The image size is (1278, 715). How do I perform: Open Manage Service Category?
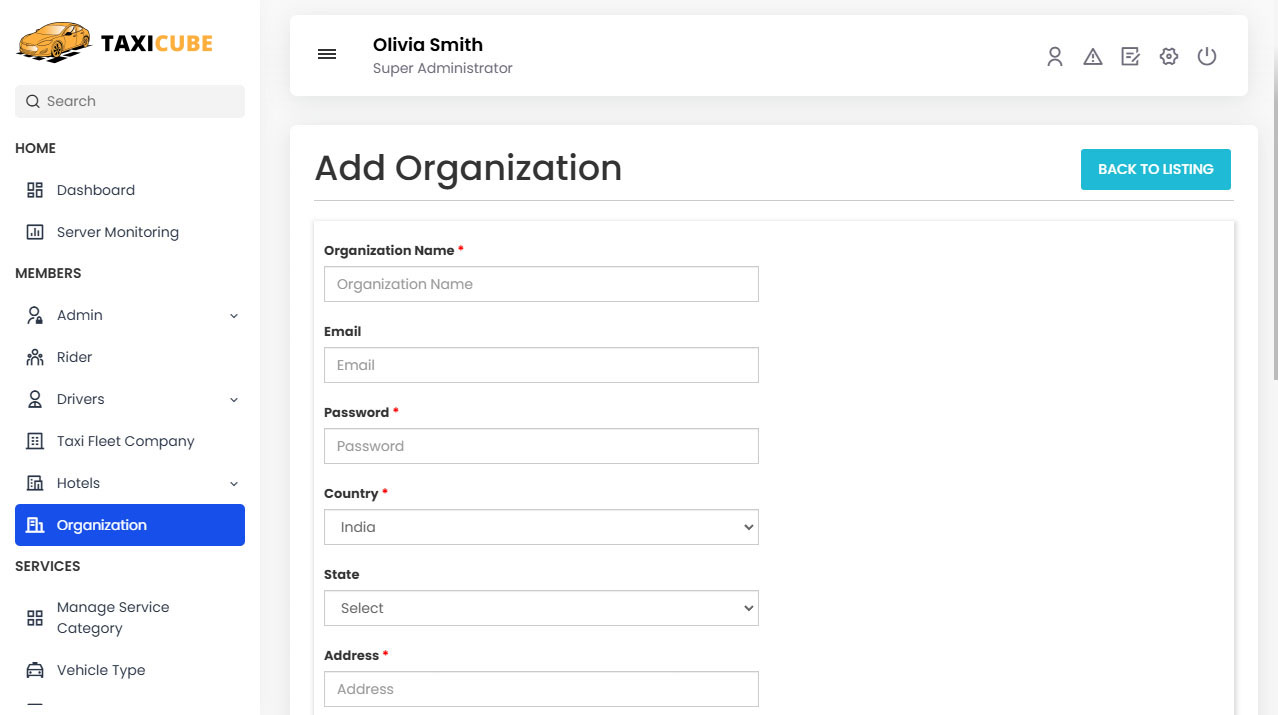click(113, 617)
